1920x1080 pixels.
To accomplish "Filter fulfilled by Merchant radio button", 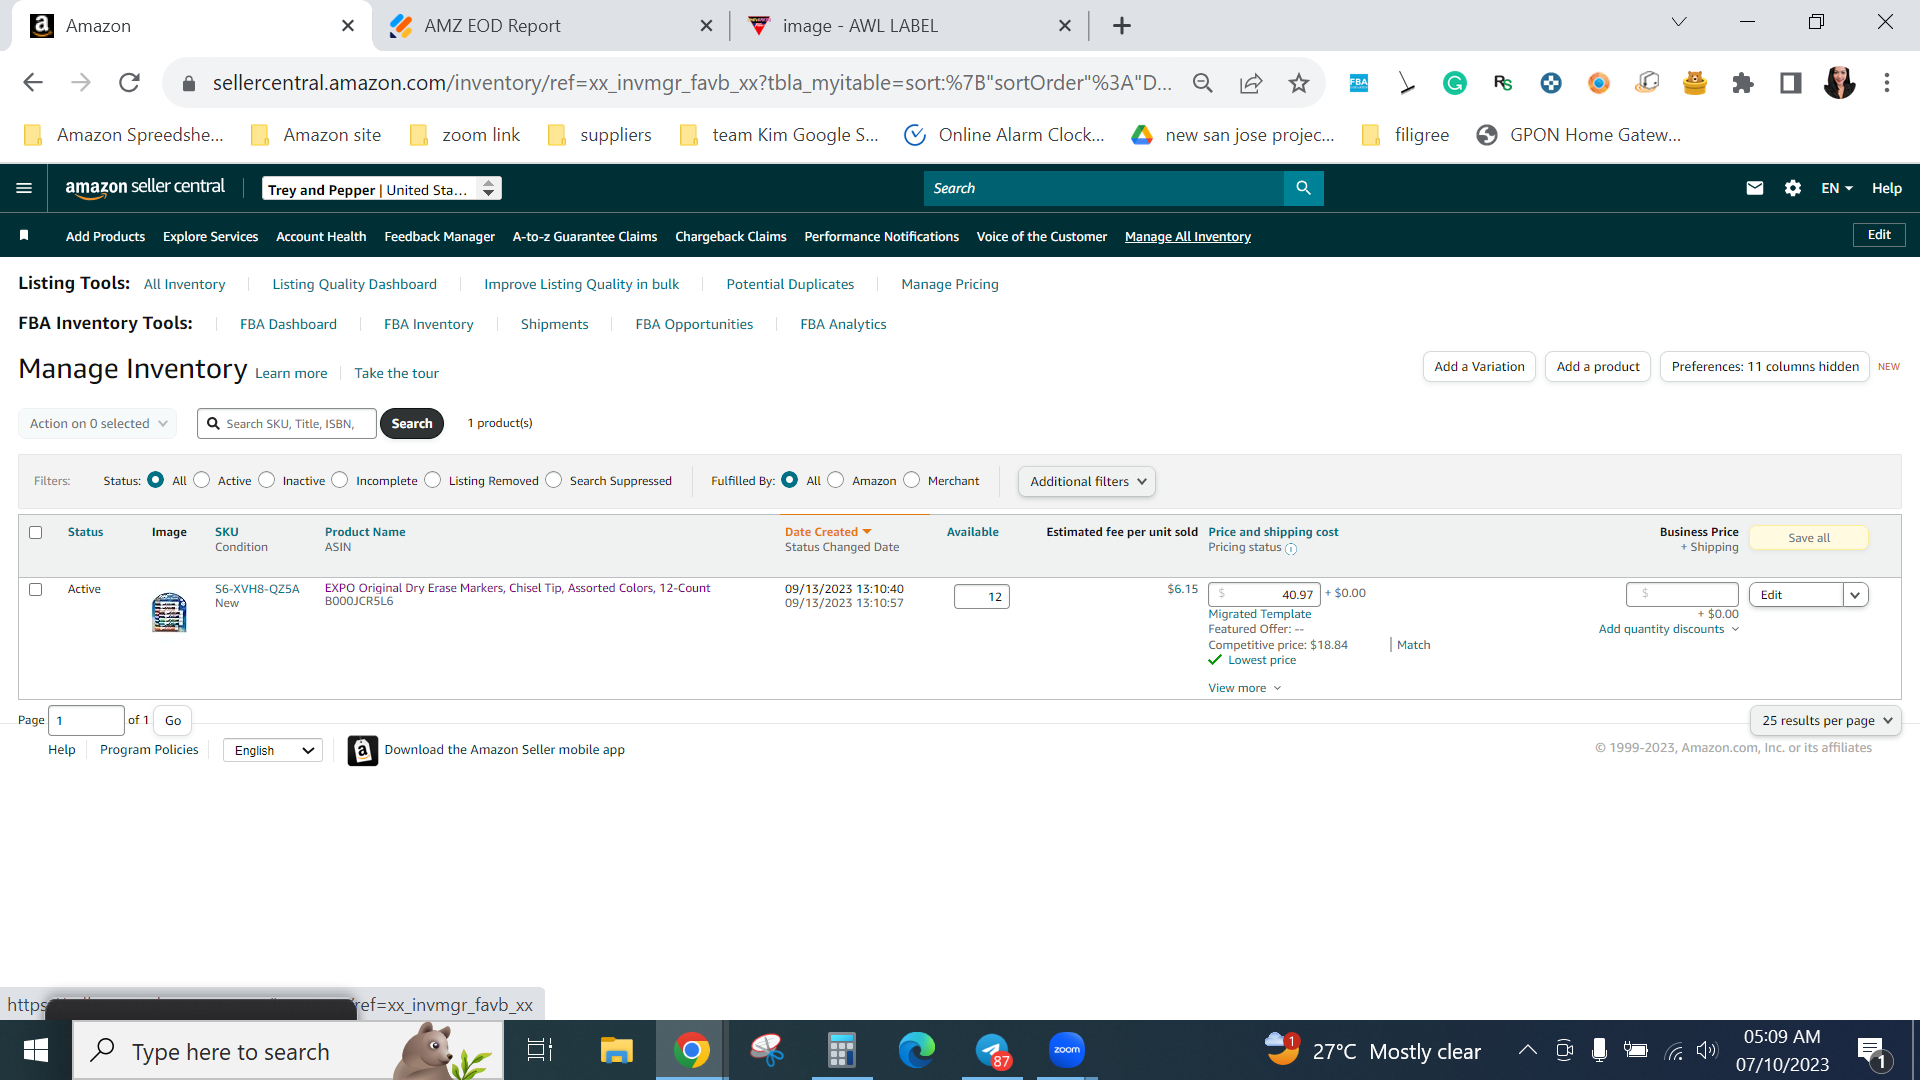I will coord(912,480).
